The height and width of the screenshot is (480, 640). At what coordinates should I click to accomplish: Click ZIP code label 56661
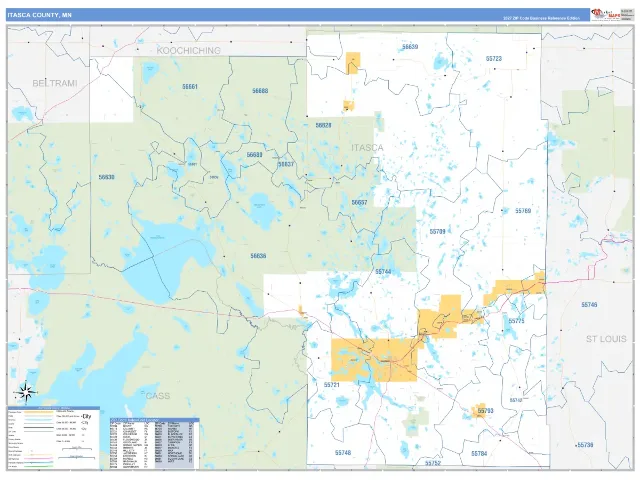190,87
